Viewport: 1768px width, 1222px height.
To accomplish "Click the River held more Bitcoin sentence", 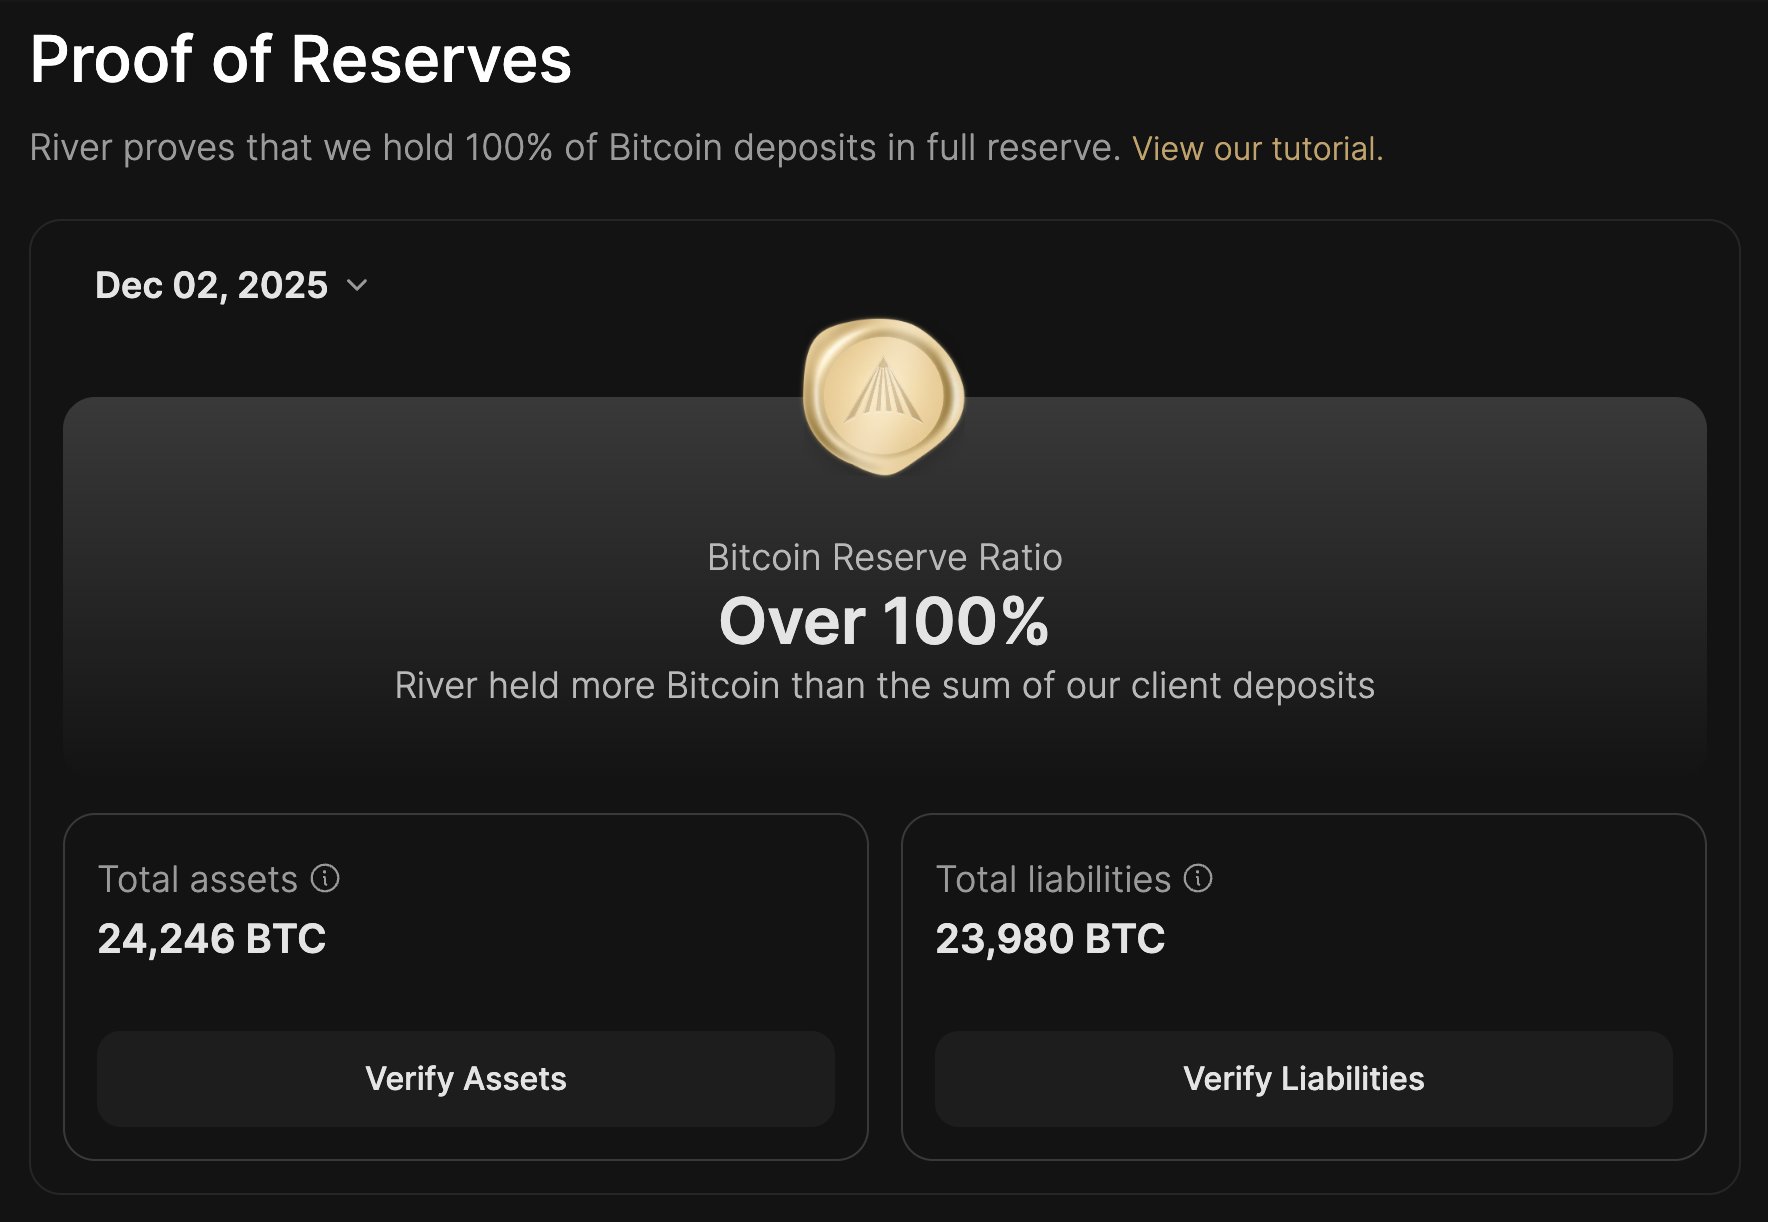I will click(884, 685).
